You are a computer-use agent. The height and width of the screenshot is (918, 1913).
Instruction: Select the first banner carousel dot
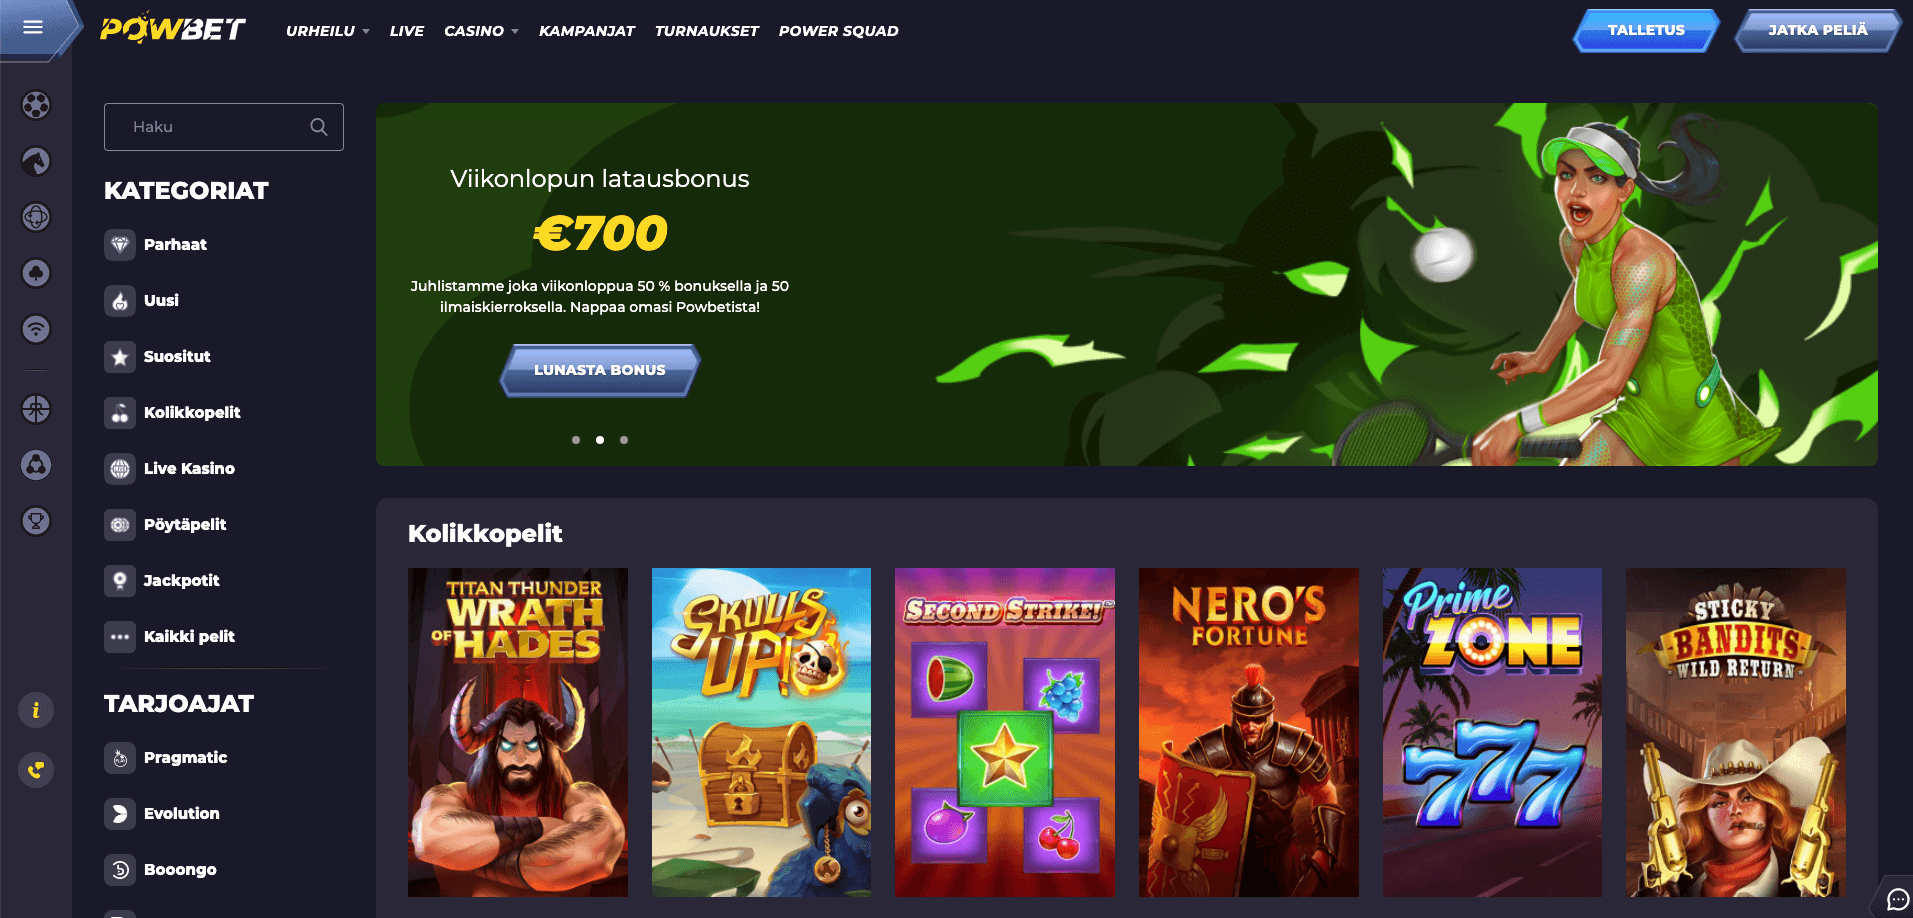(x=576, y=440)
